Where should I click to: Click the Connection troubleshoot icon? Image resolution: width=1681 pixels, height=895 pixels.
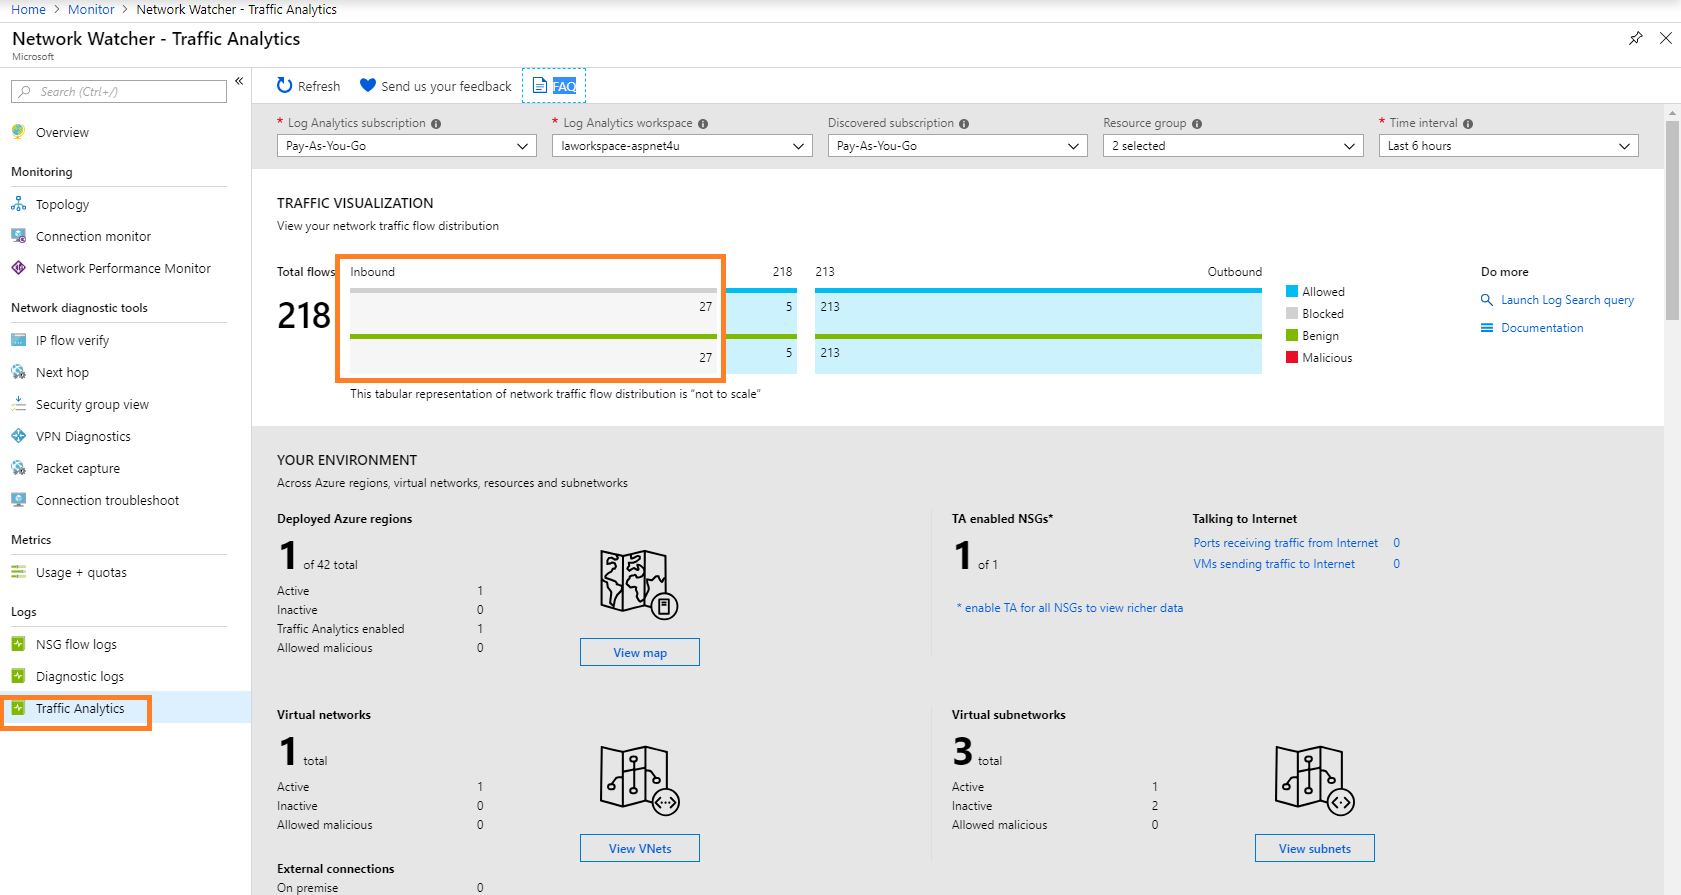(x=18, y=500)
